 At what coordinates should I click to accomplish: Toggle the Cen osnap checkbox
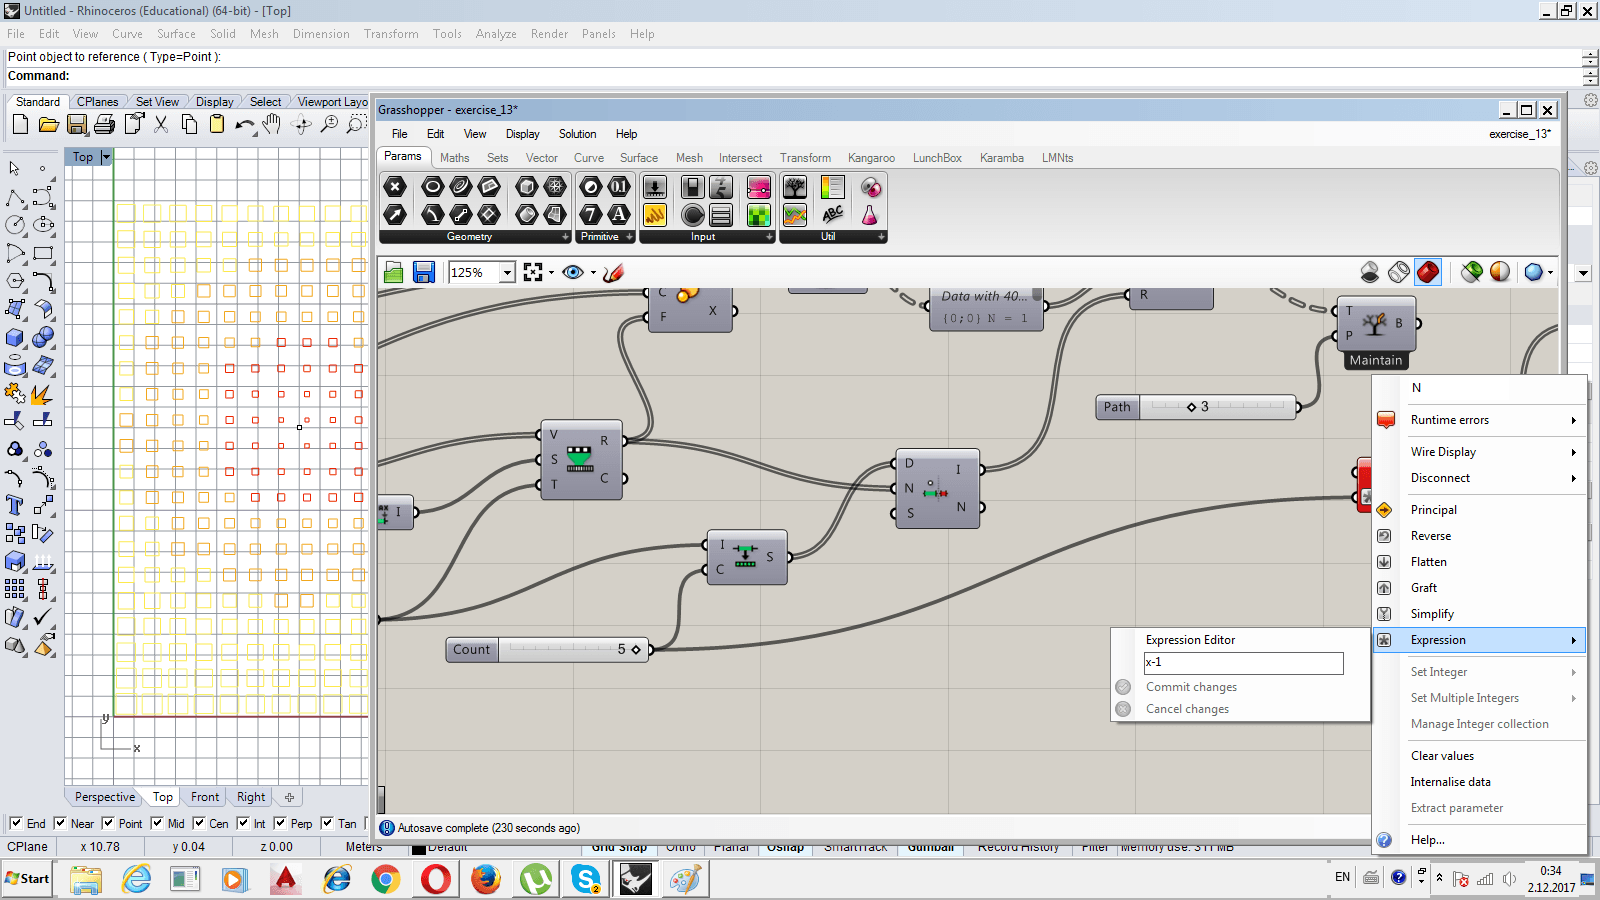pos(199,823)
